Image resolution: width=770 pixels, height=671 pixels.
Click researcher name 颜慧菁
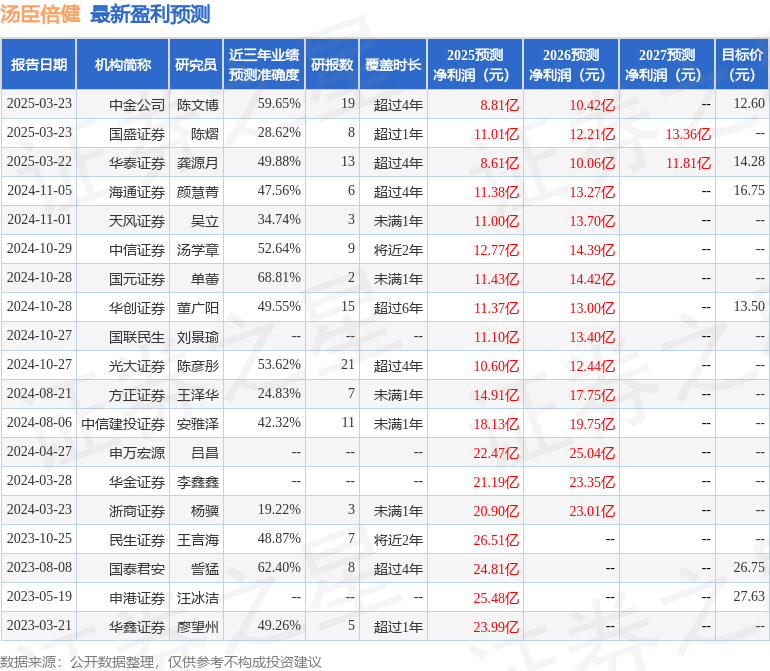pos(198,192)
